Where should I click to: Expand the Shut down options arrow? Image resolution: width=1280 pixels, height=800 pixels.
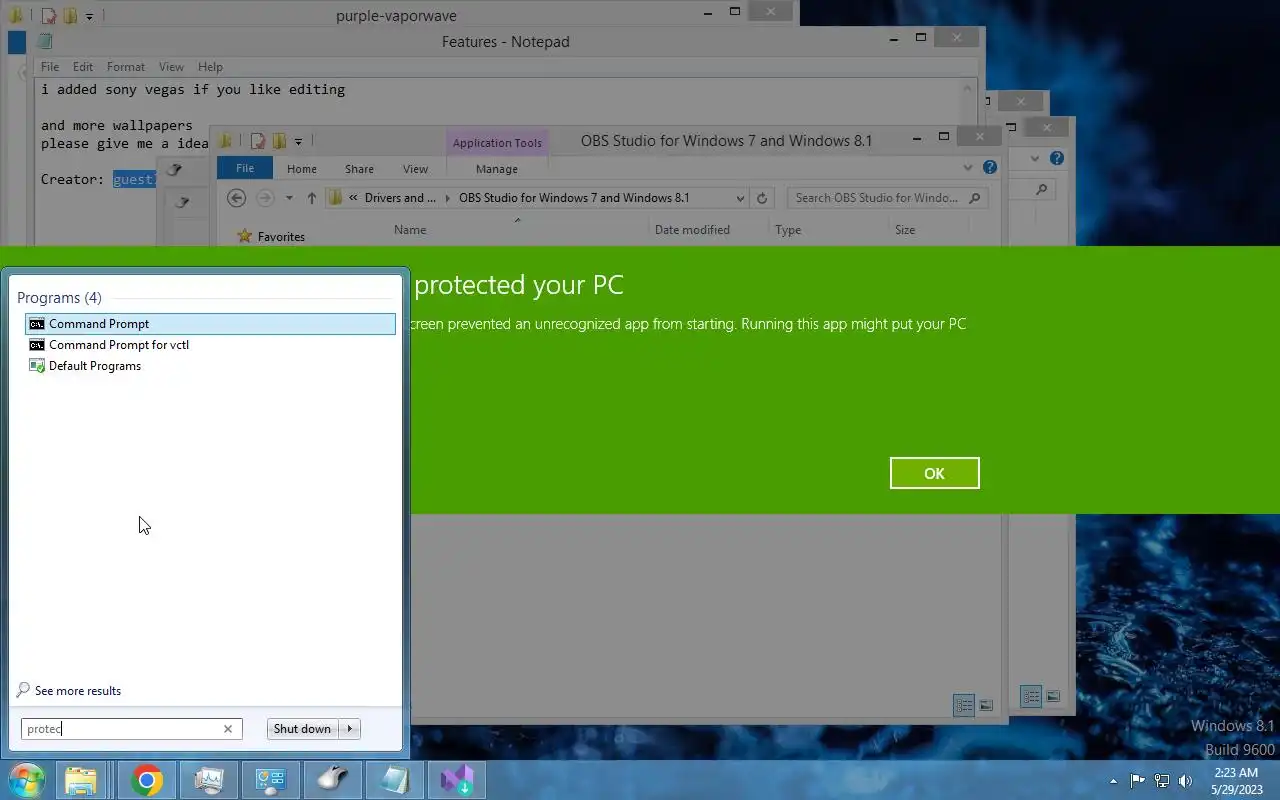click(350, 729)
